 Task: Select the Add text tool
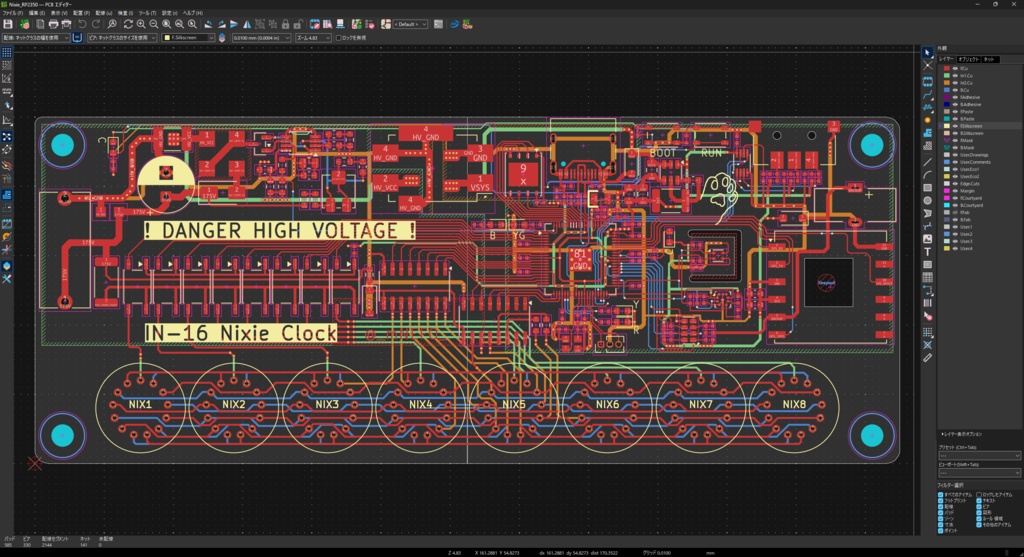tap(927, 252)
